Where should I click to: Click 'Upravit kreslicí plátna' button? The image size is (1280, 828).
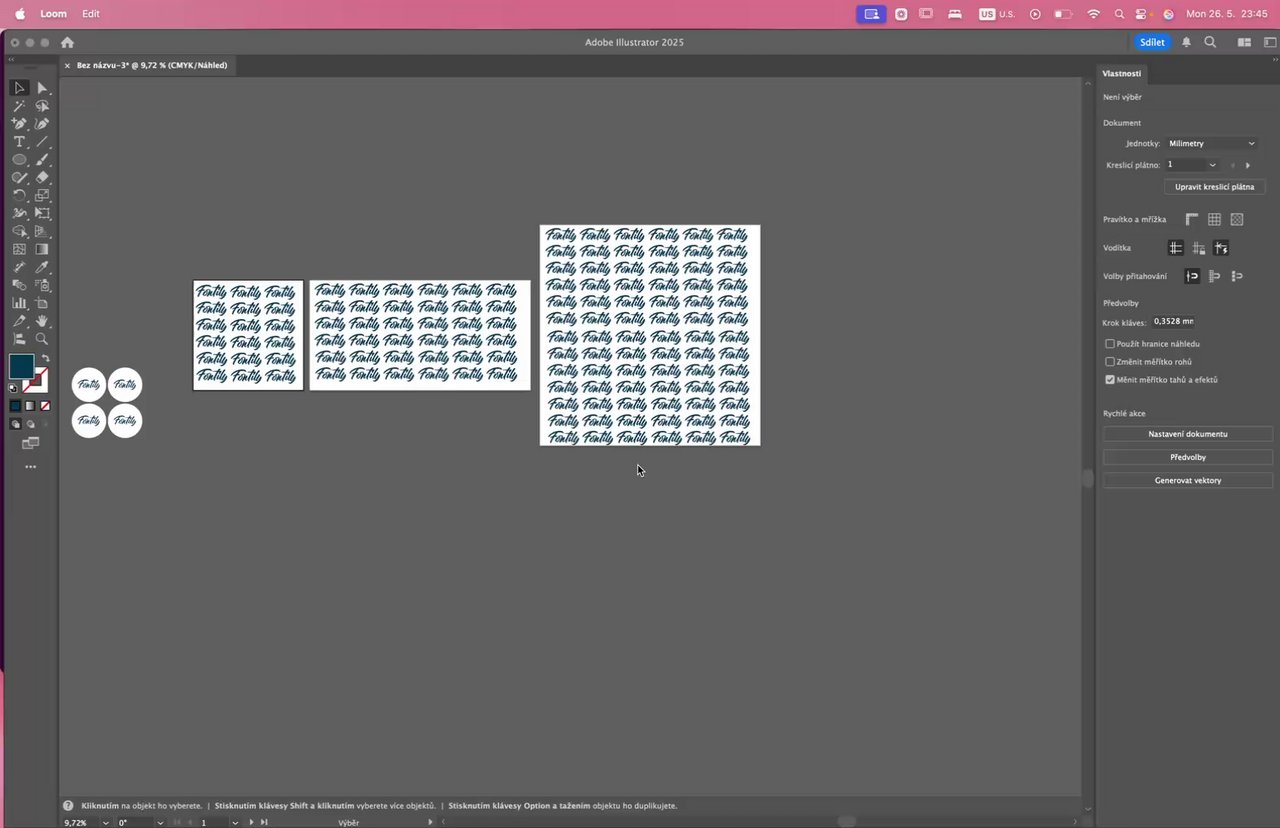[x=1215, y=187]
